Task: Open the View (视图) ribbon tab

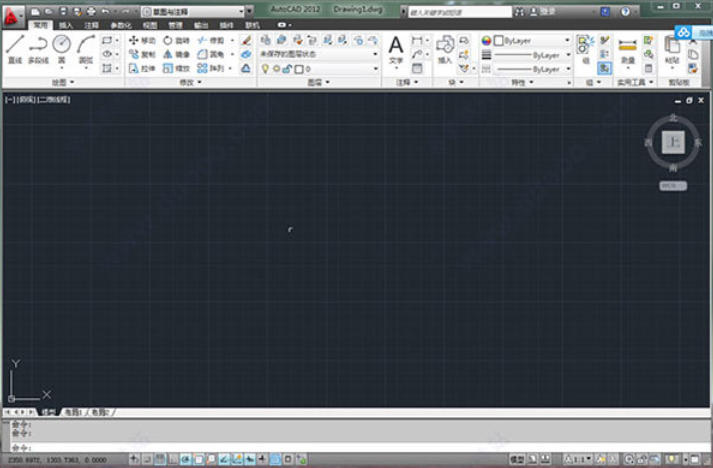Action: pos(149,24)
